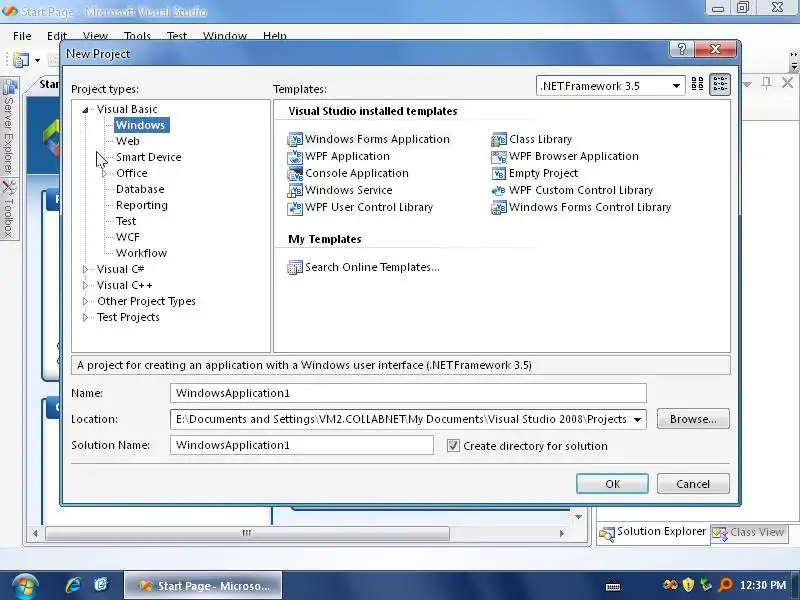Select the WPF Application template icon
This screenshot has height=600, width=800.
(295, 157)
